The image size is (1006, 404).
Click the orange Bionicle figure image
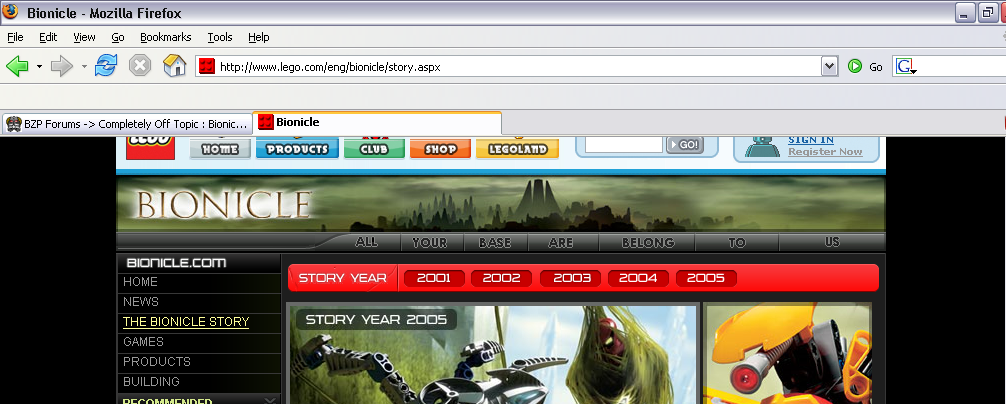(x=788, y=353)
